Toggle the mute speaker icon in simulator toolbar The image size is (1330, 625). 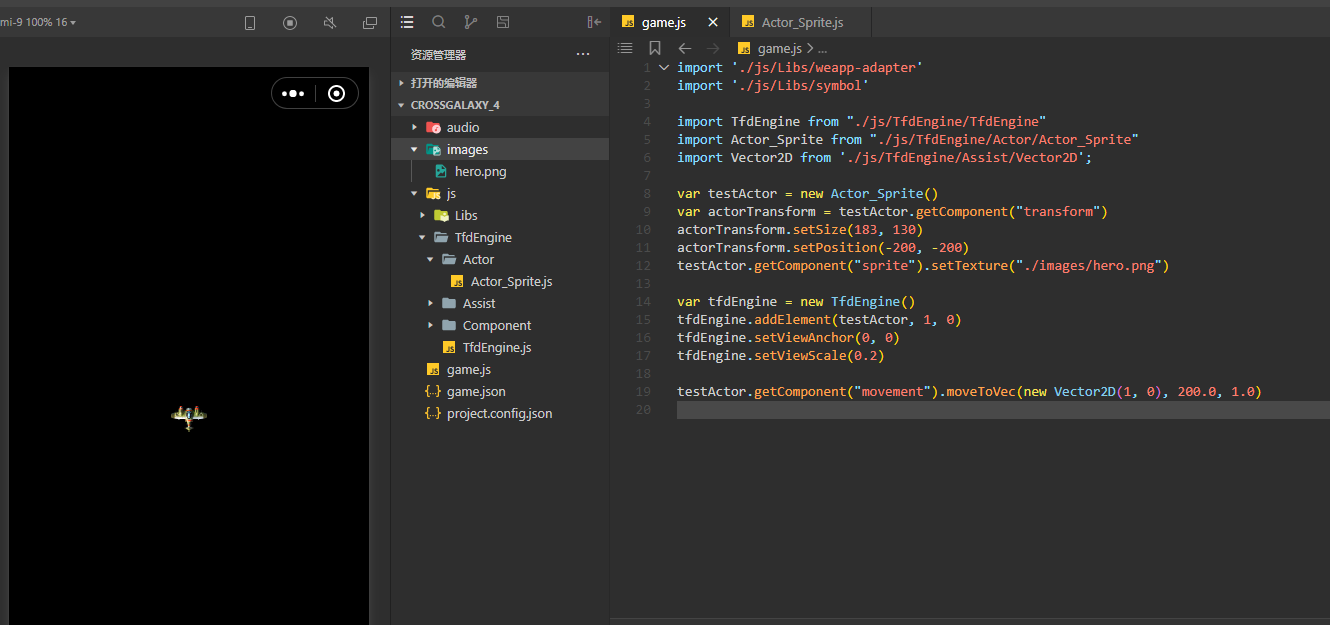point(330,22)
